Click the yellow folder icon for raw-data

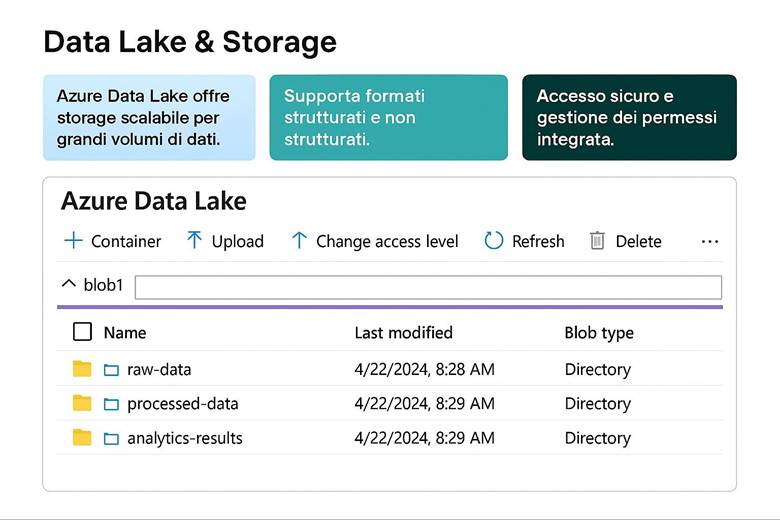tap(82, 369)
